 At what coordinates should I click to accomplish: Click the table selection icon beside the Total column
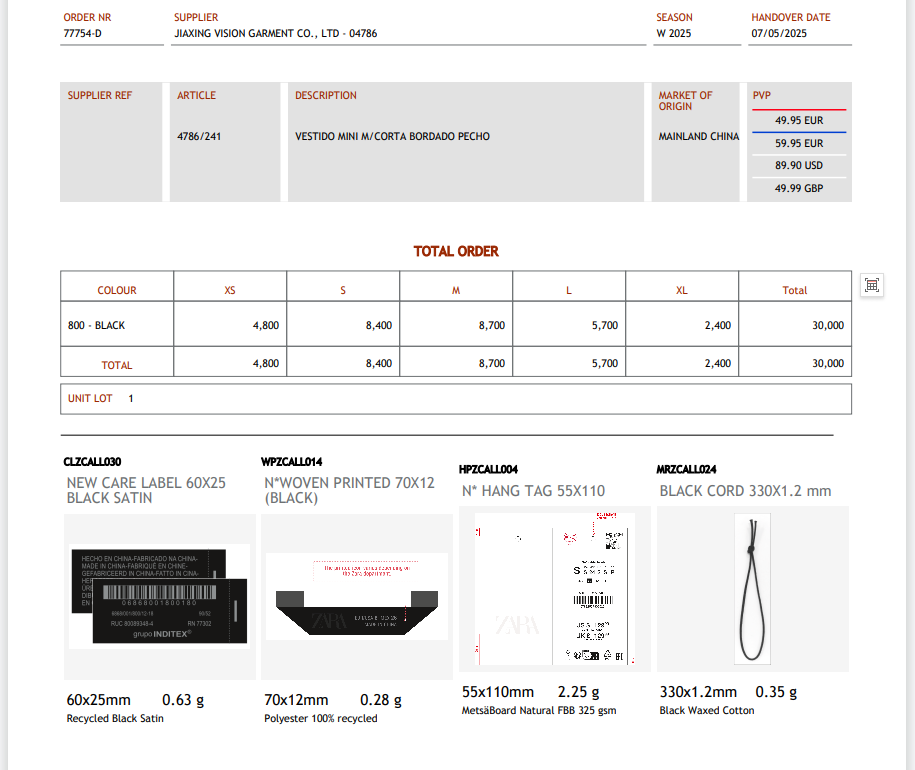click(x=871, y=286)
